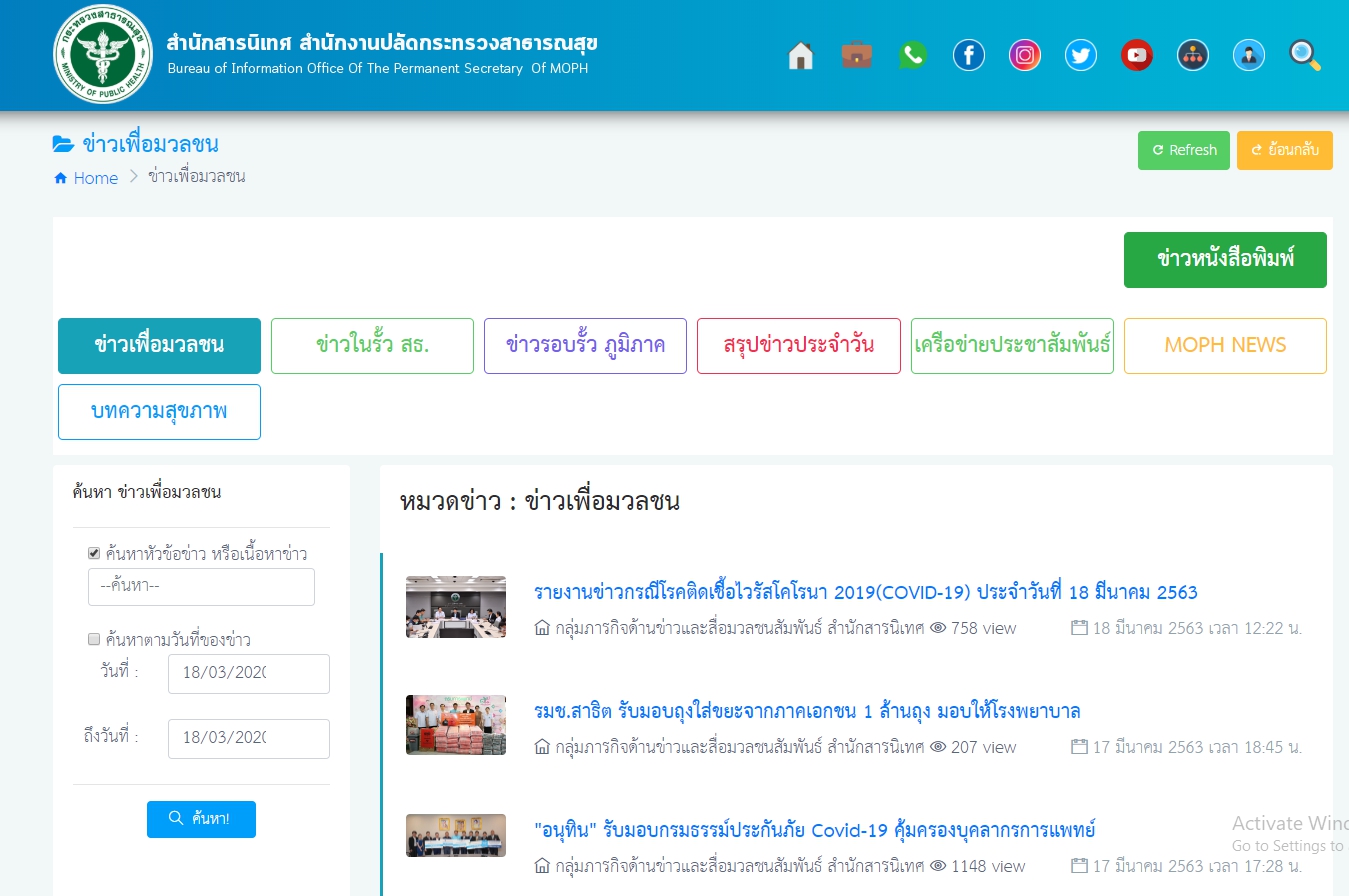The height and width of the screenshot is (896, 1349).
Task: Select the ข่าวเพื่อมวลชน category tab
Action: [x=159, y=346]
